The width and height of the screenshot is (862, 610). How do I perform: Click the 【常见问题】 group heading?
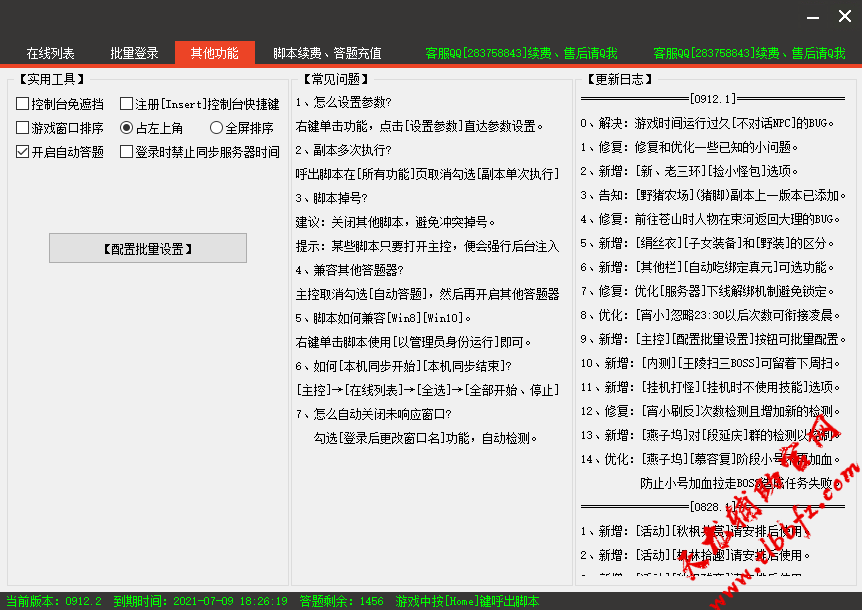click(x=335, y=79)
